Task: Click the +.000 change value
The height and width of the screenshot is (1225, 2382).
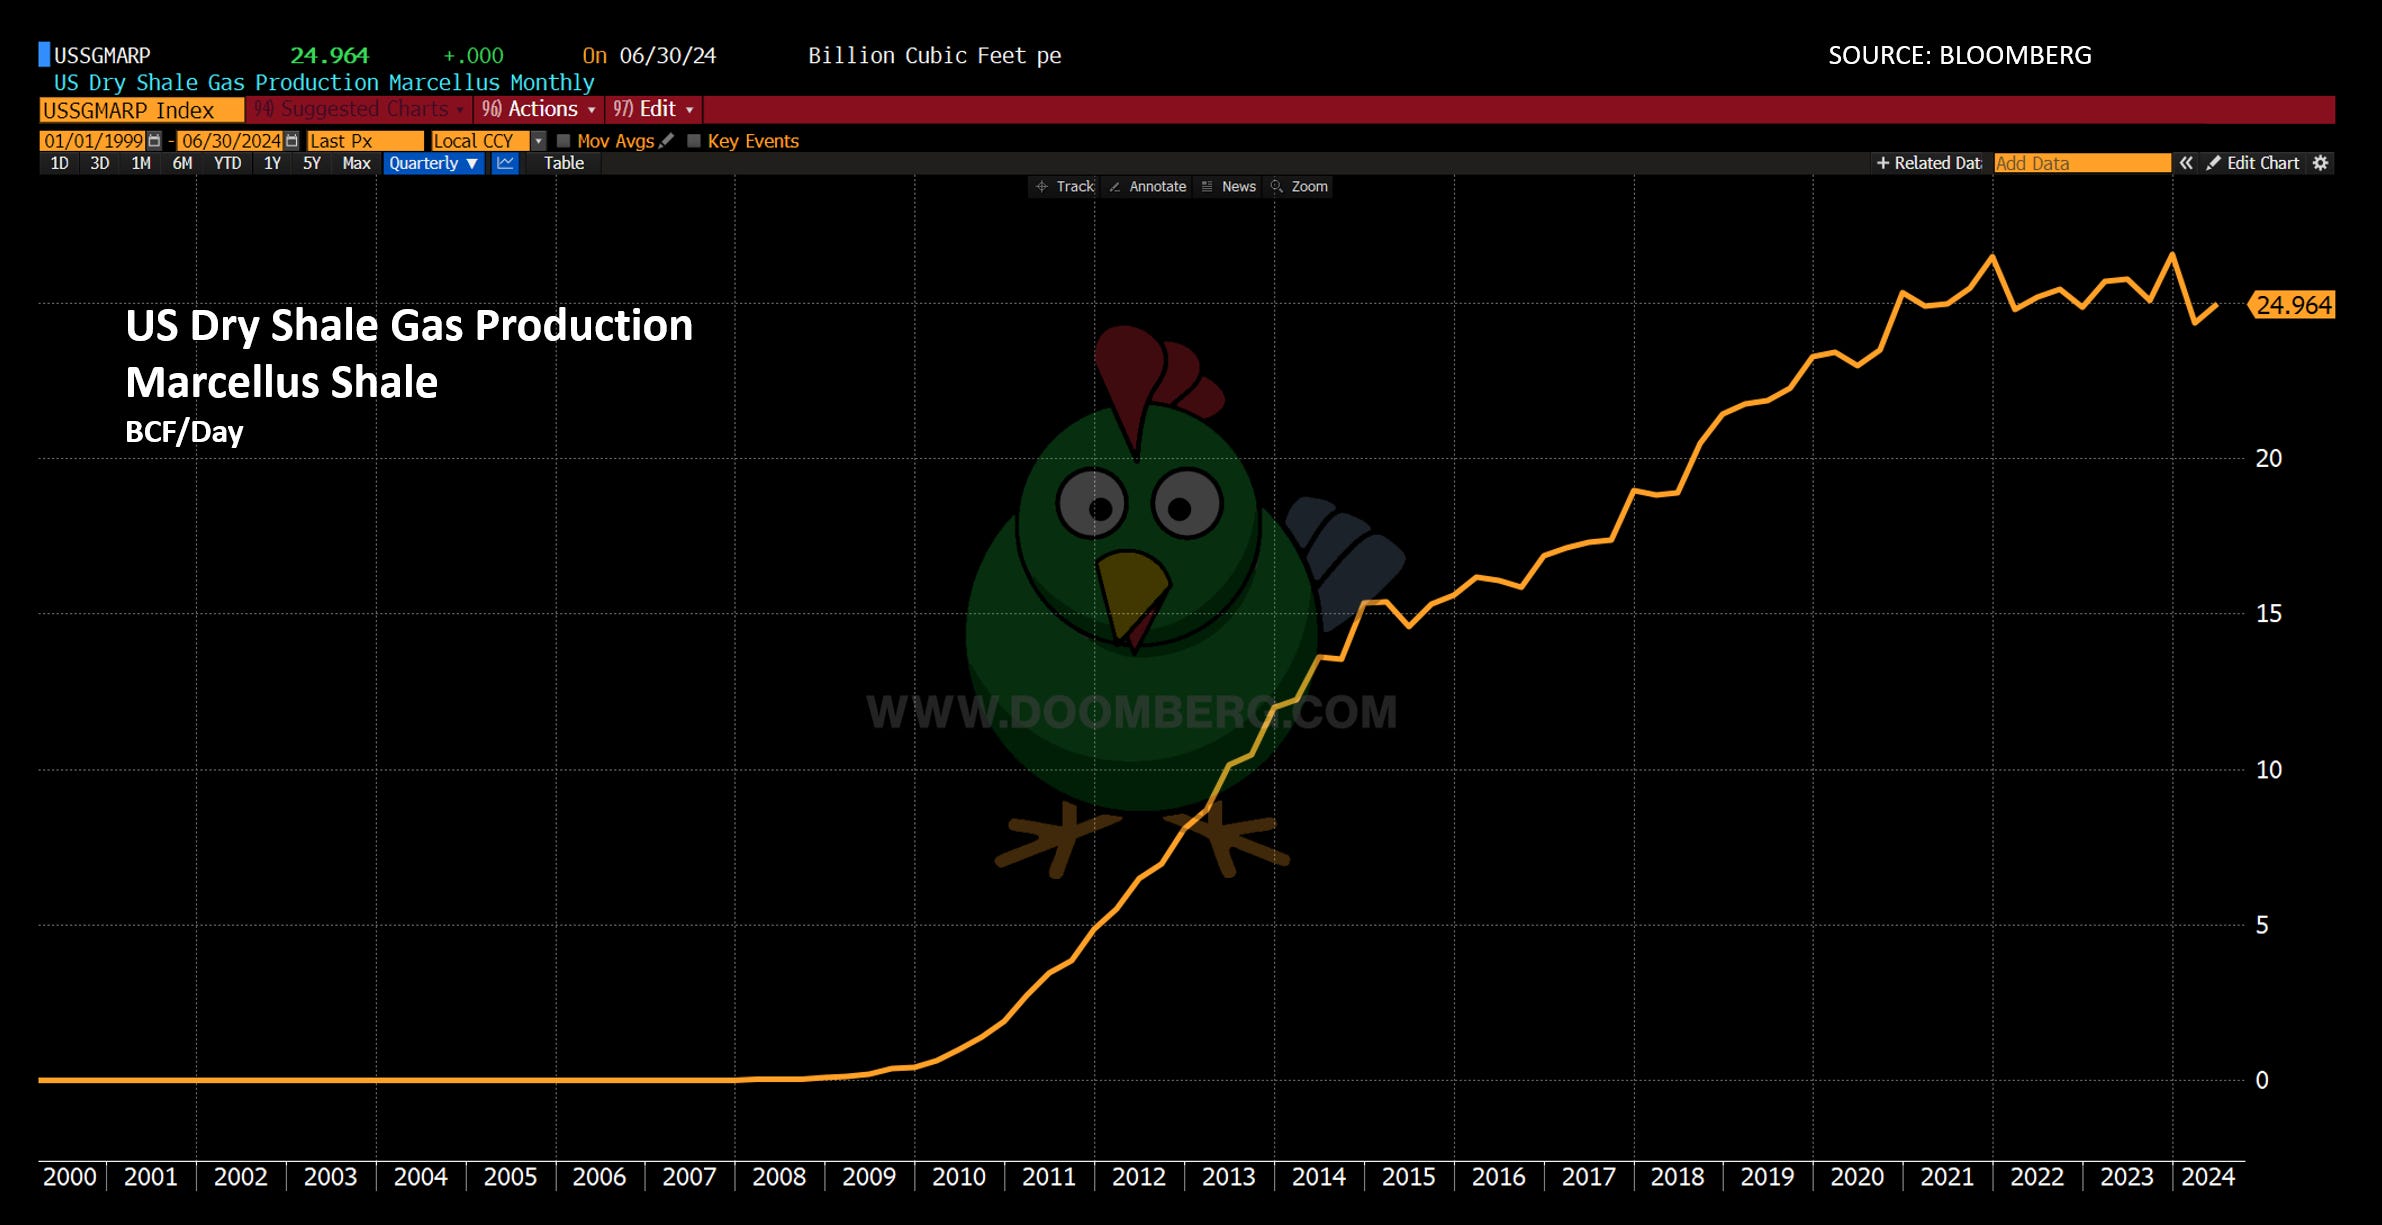Action: 474,56
